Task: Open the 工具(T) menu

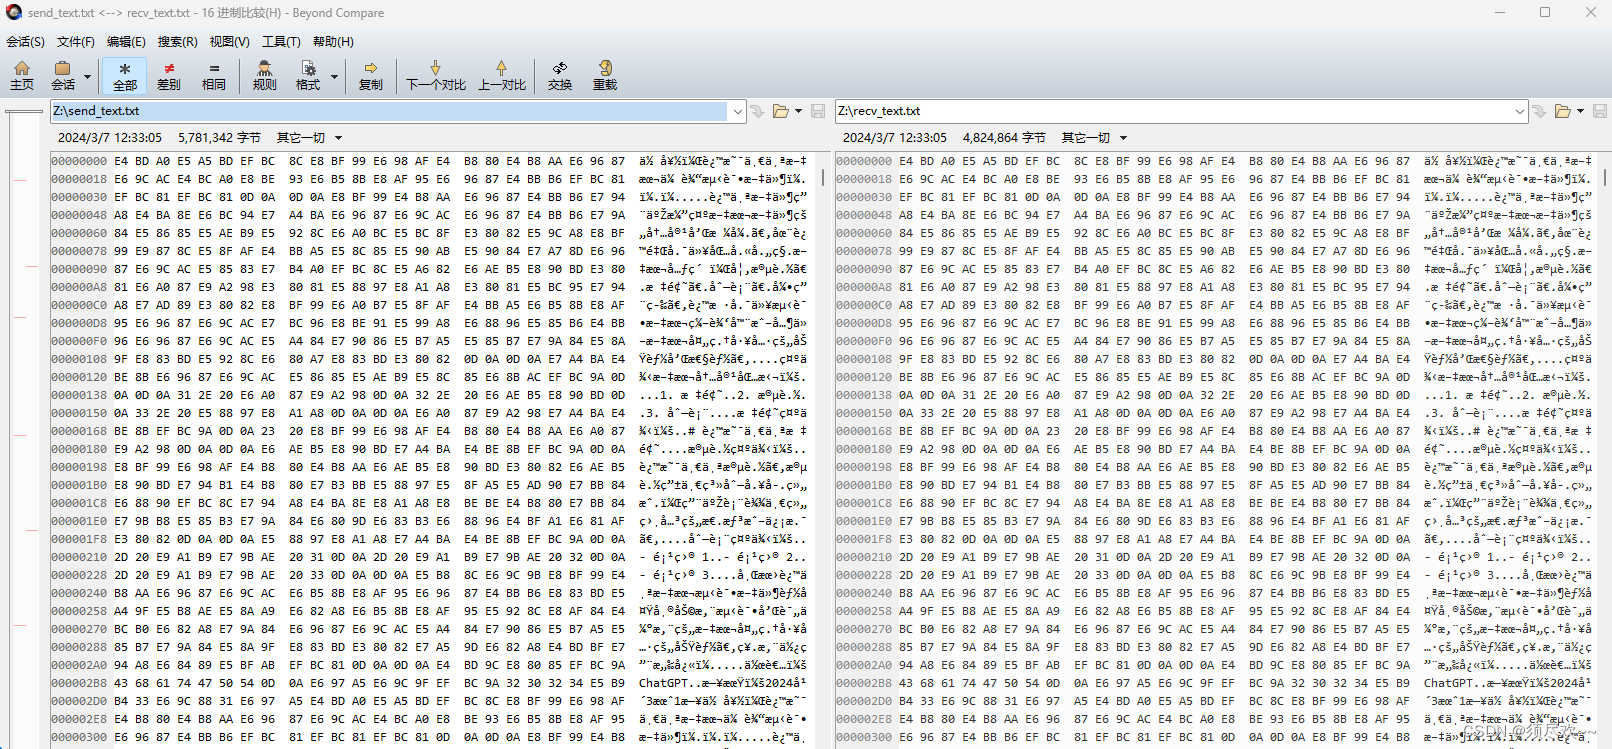Action: point(281,41)
